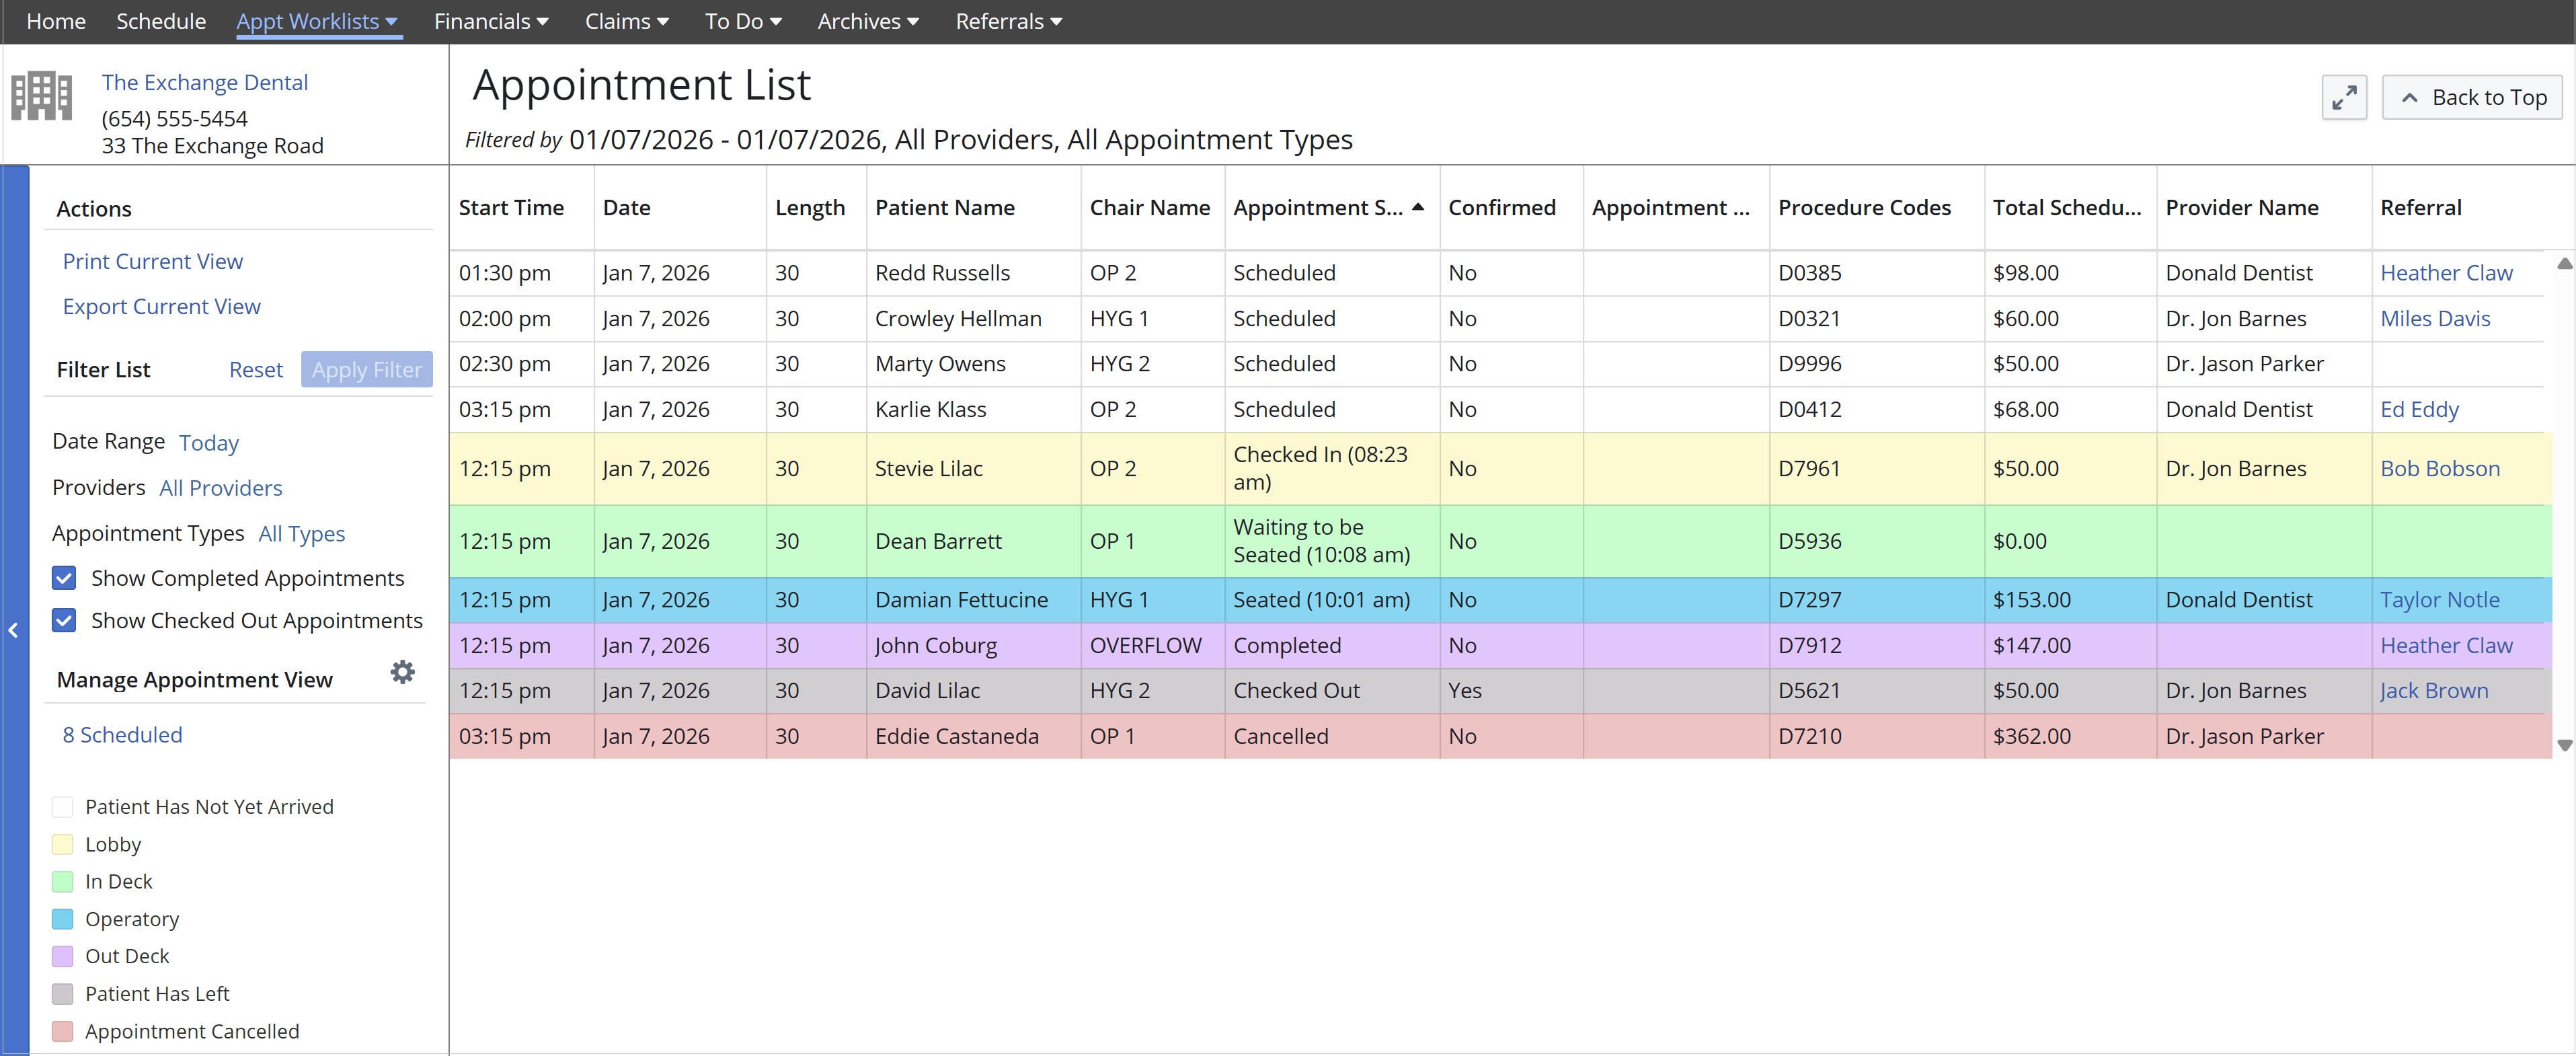Go to the Schedule tab

point(161,21)
